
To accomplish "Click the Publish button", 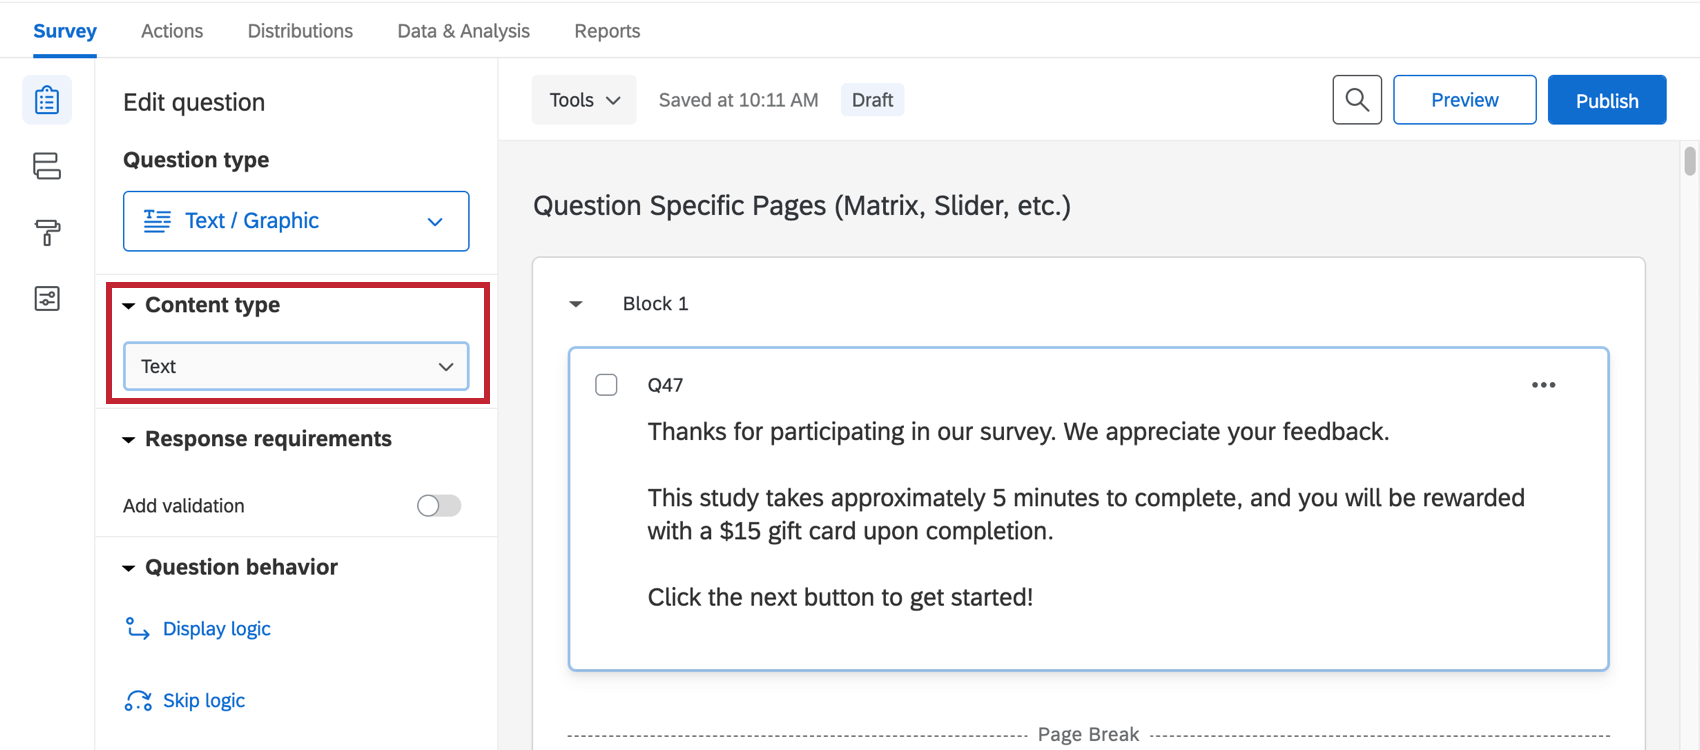I will coord(1606,100).
